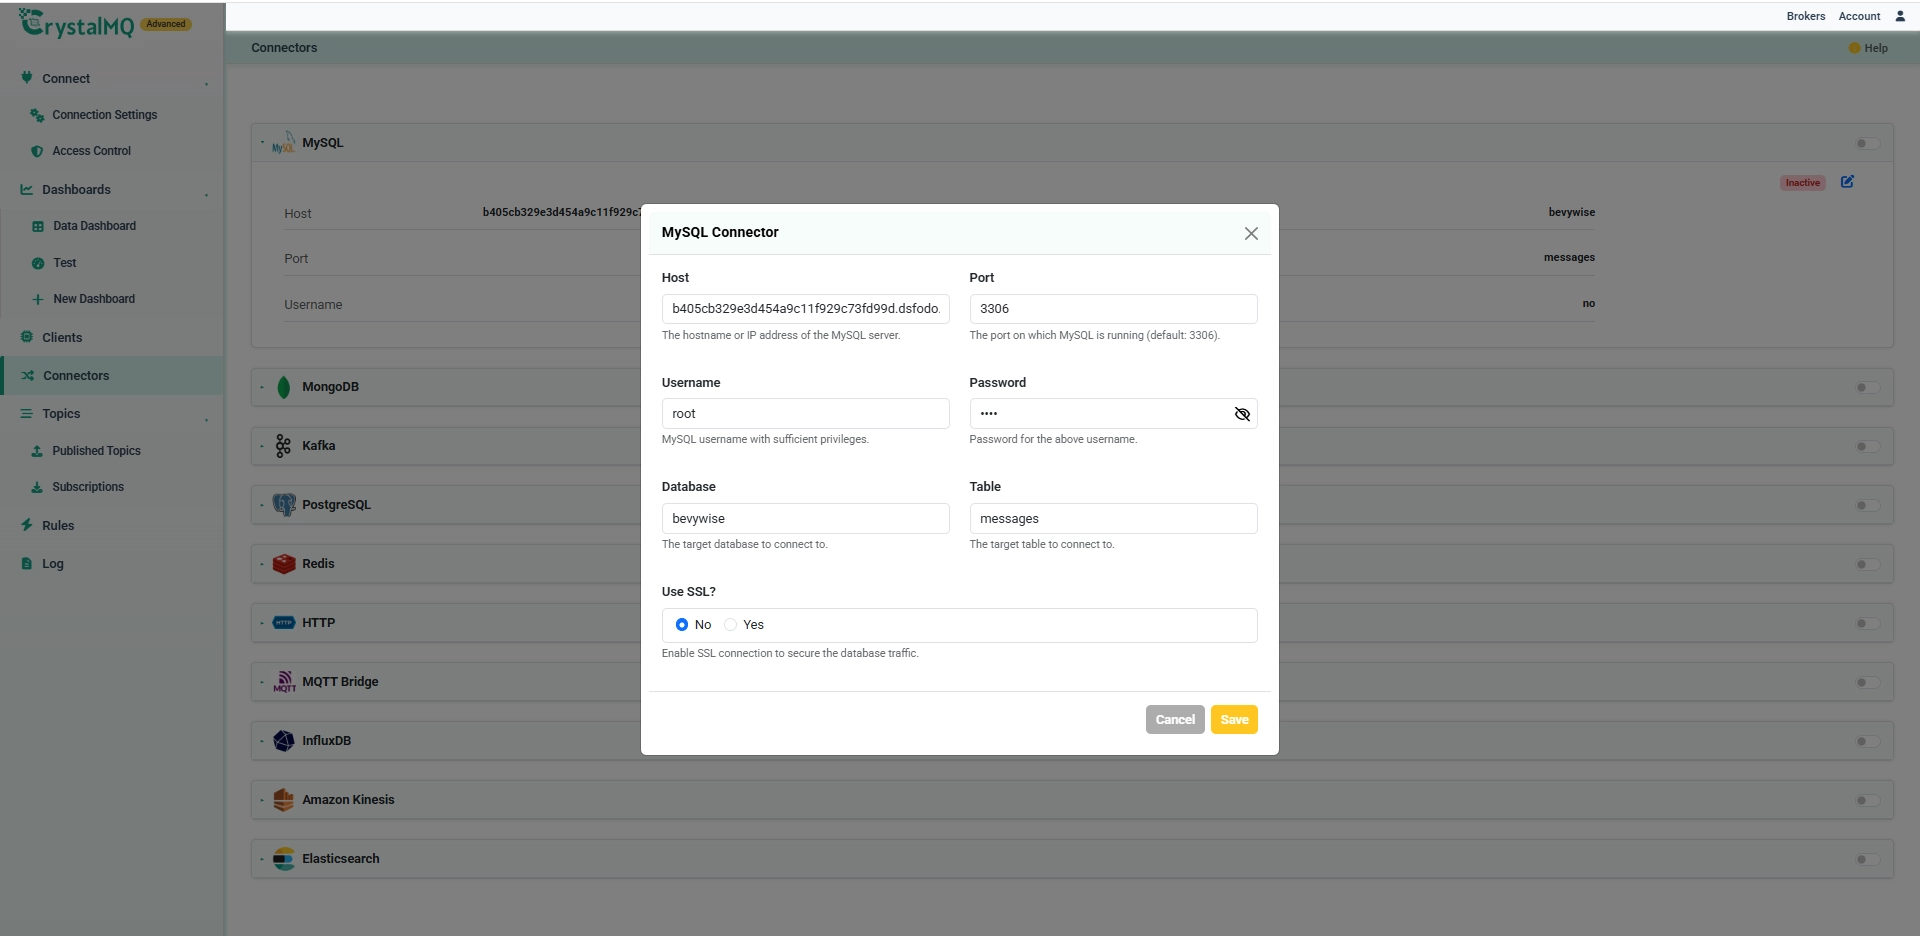Open Published Topics in sidebar
1920x936 pixels.
pyautogui.click(x=97, y=451)
